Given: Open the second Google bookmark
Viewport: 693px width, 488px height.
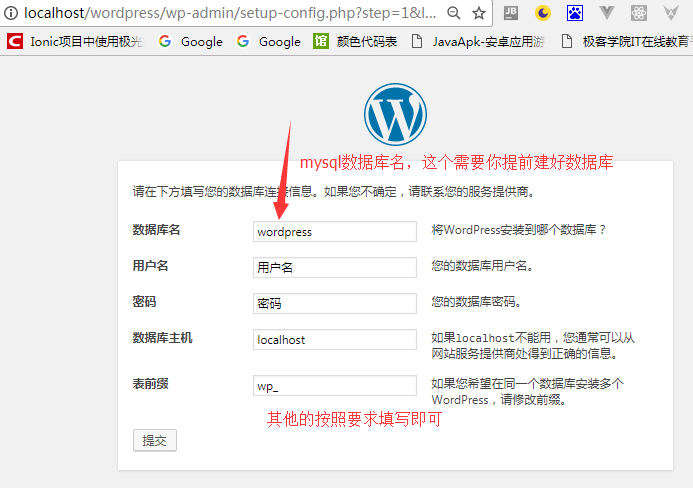Looking at the screenshot, I should (x=268, y=42).
